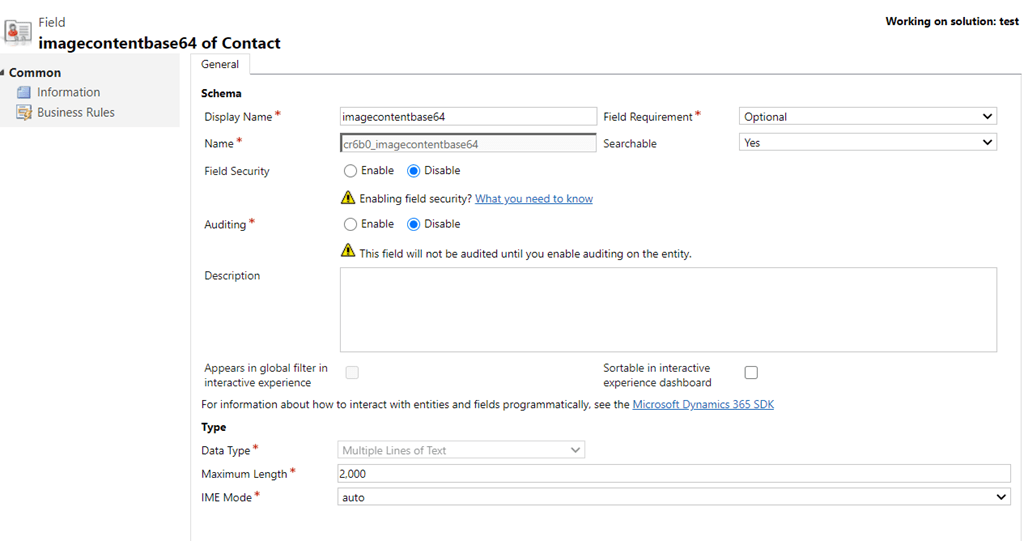Open Information in the Common navigation
The width and height of the screenshot is (1024, 541).
click(x=68, y=92)
